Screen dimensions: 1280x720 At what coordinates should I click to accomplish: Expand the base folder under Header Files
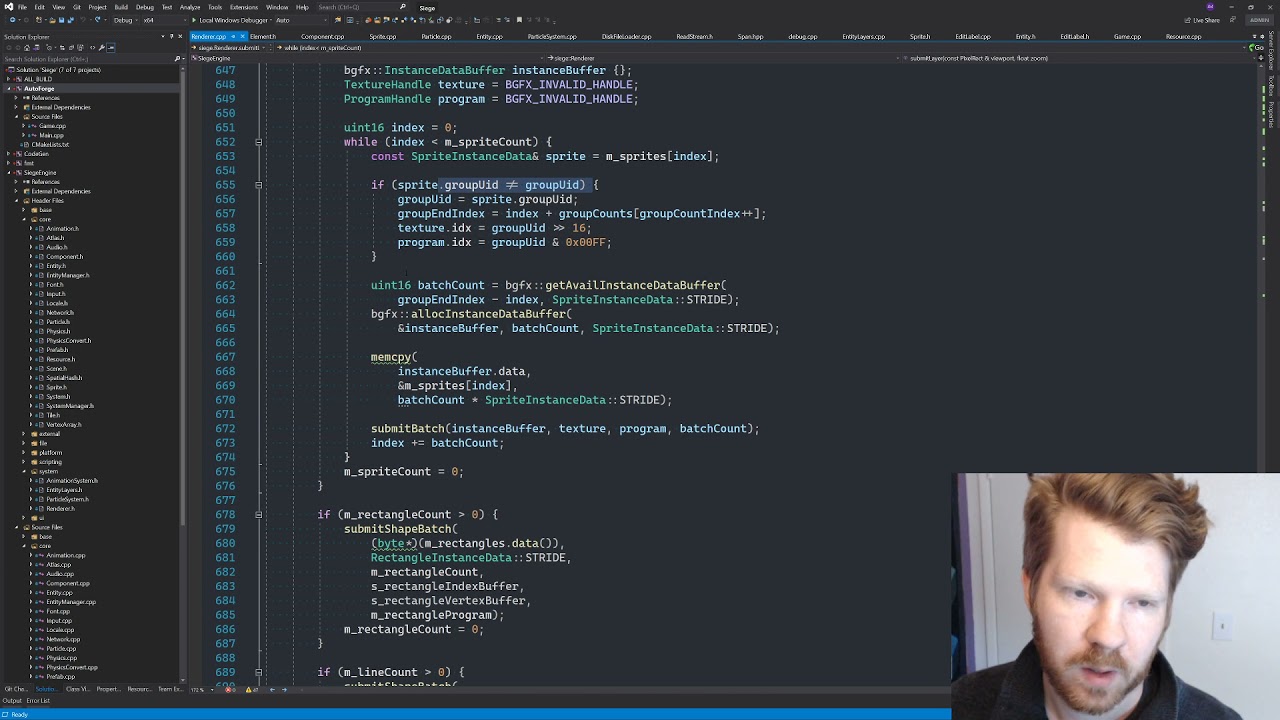point(25,210)
